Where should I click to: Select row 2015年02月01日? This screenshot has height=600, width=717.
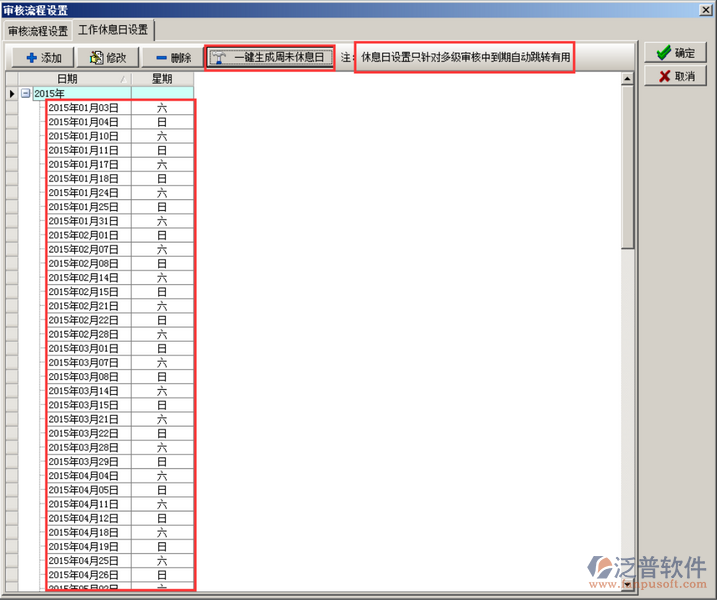[x=120, y=236]
